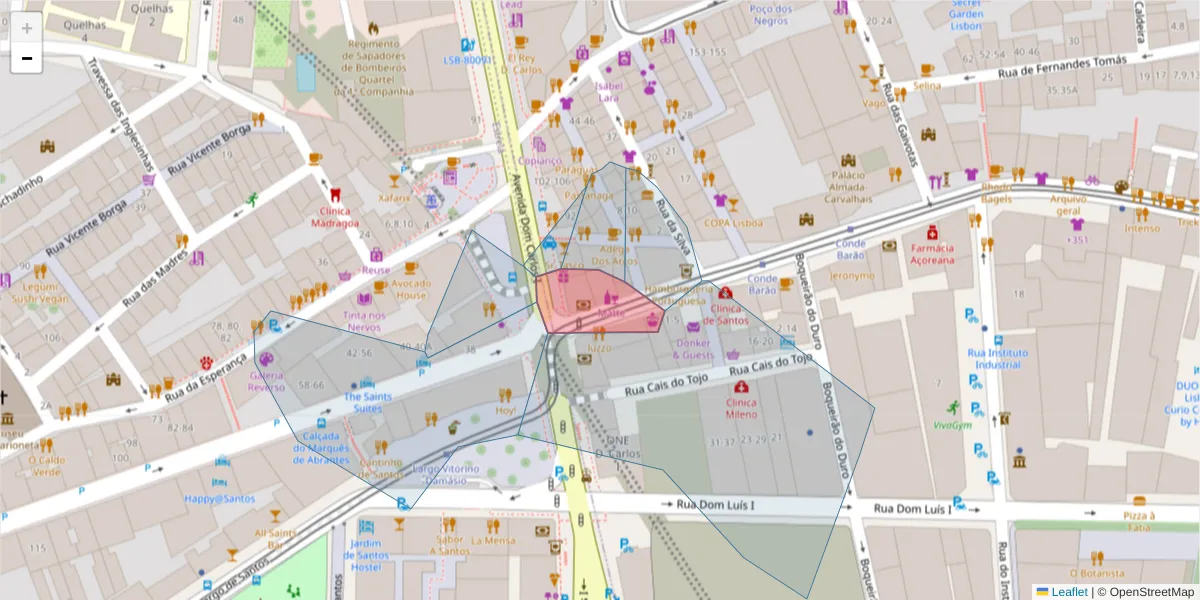Select the Galeria Reverso art palette icon
Image resolution: width=1200 pixels, height=600 pixels.
266,359
